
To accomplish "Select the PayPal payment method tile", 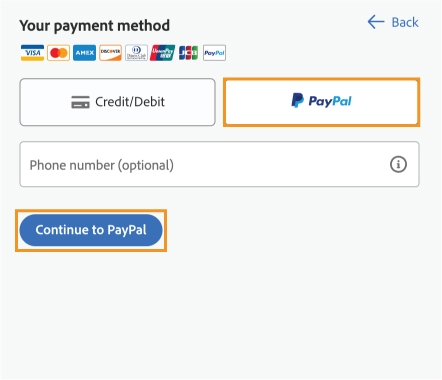I will tap(321, 102).
